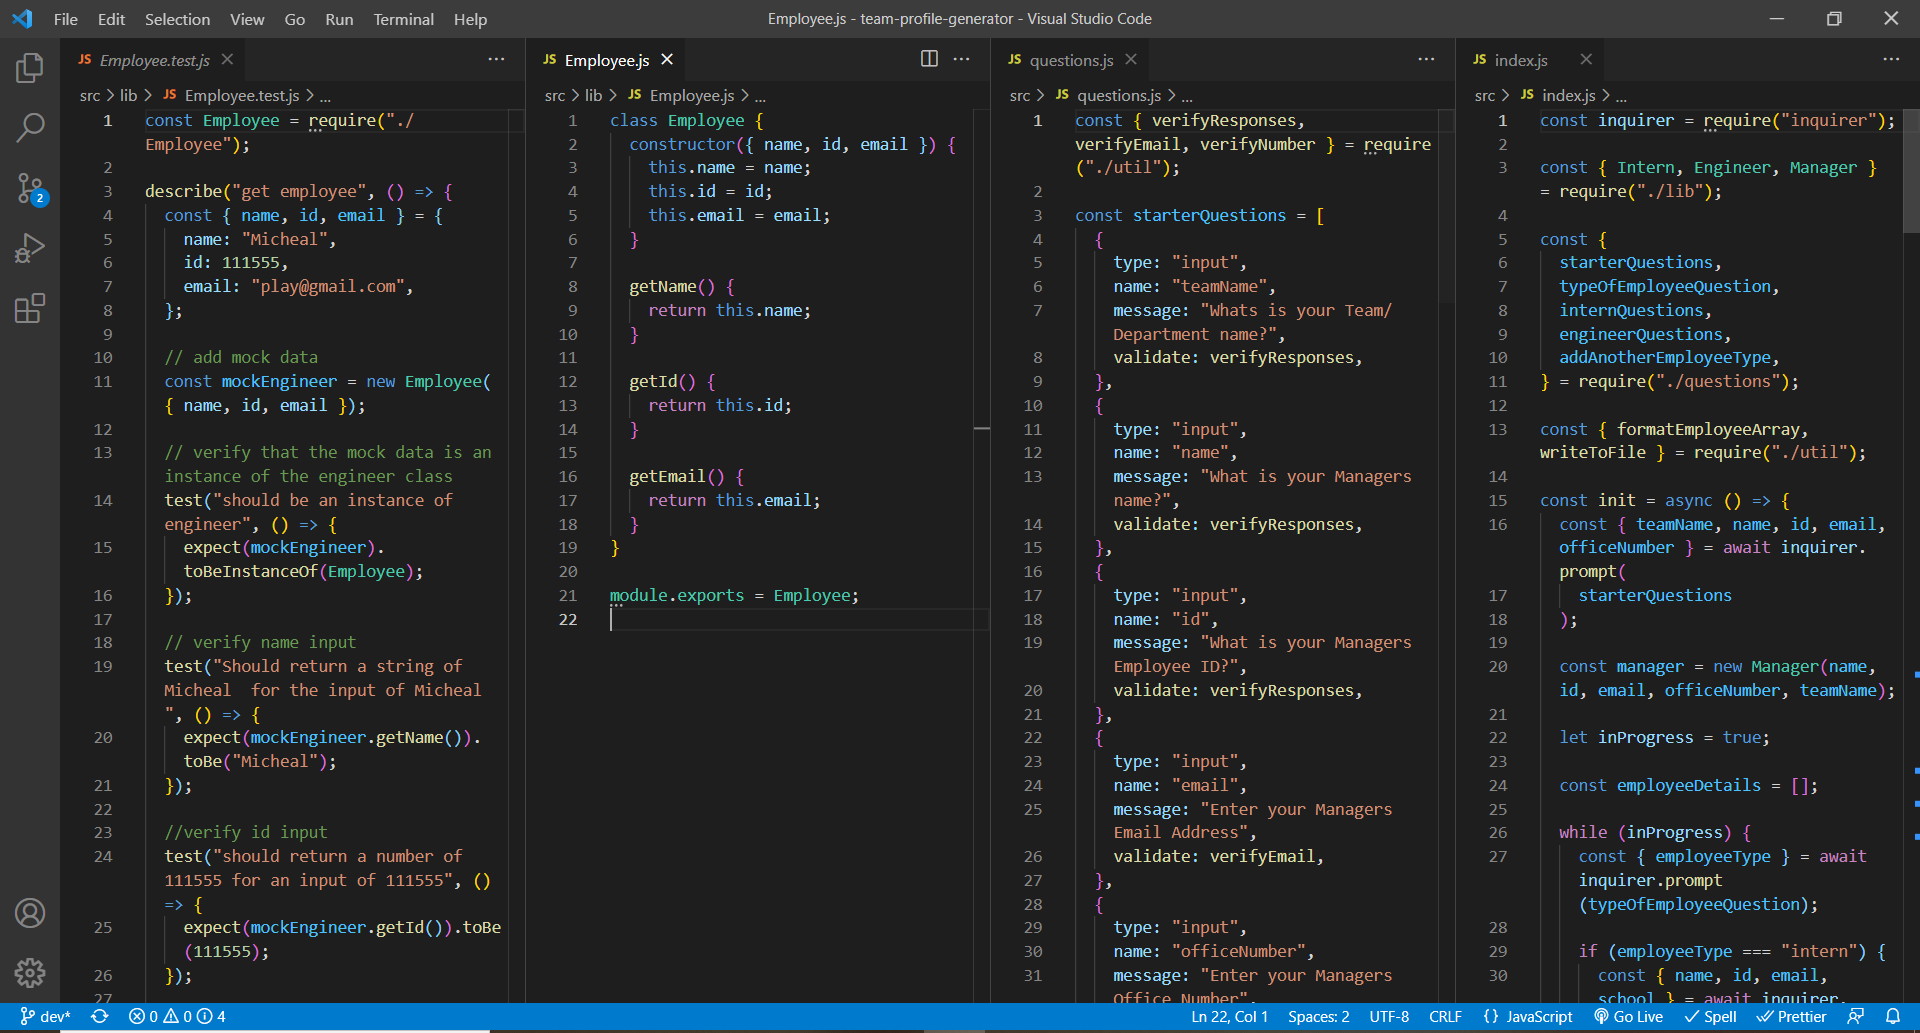Image resolution: width=1920 pixels, height=1033 pixels.
Task: Click the info count 4 in status bar
Action: [212, 1016]
